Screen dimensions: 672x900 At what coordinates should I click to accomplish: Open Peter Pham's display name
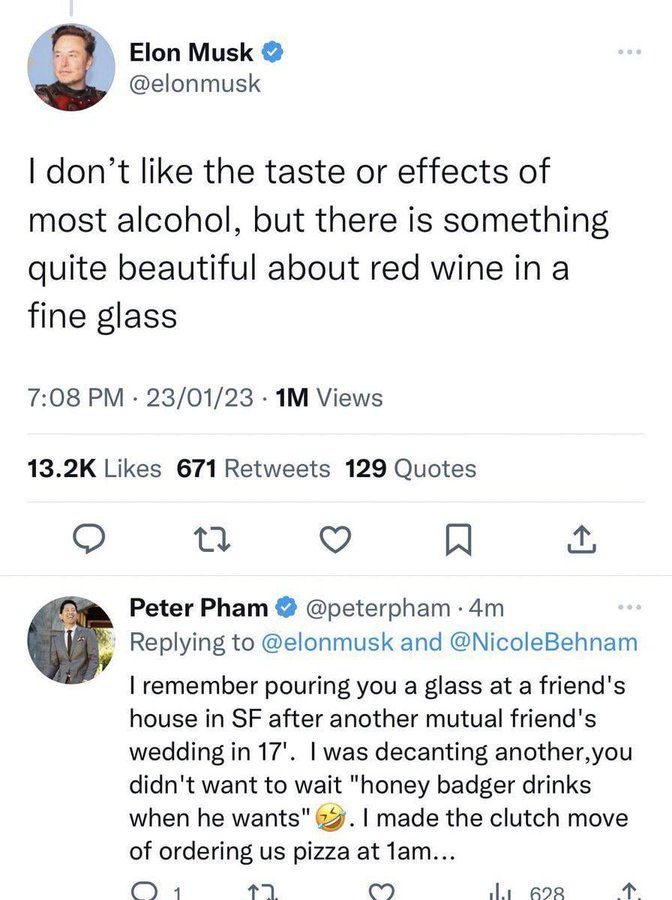point(199,607)
